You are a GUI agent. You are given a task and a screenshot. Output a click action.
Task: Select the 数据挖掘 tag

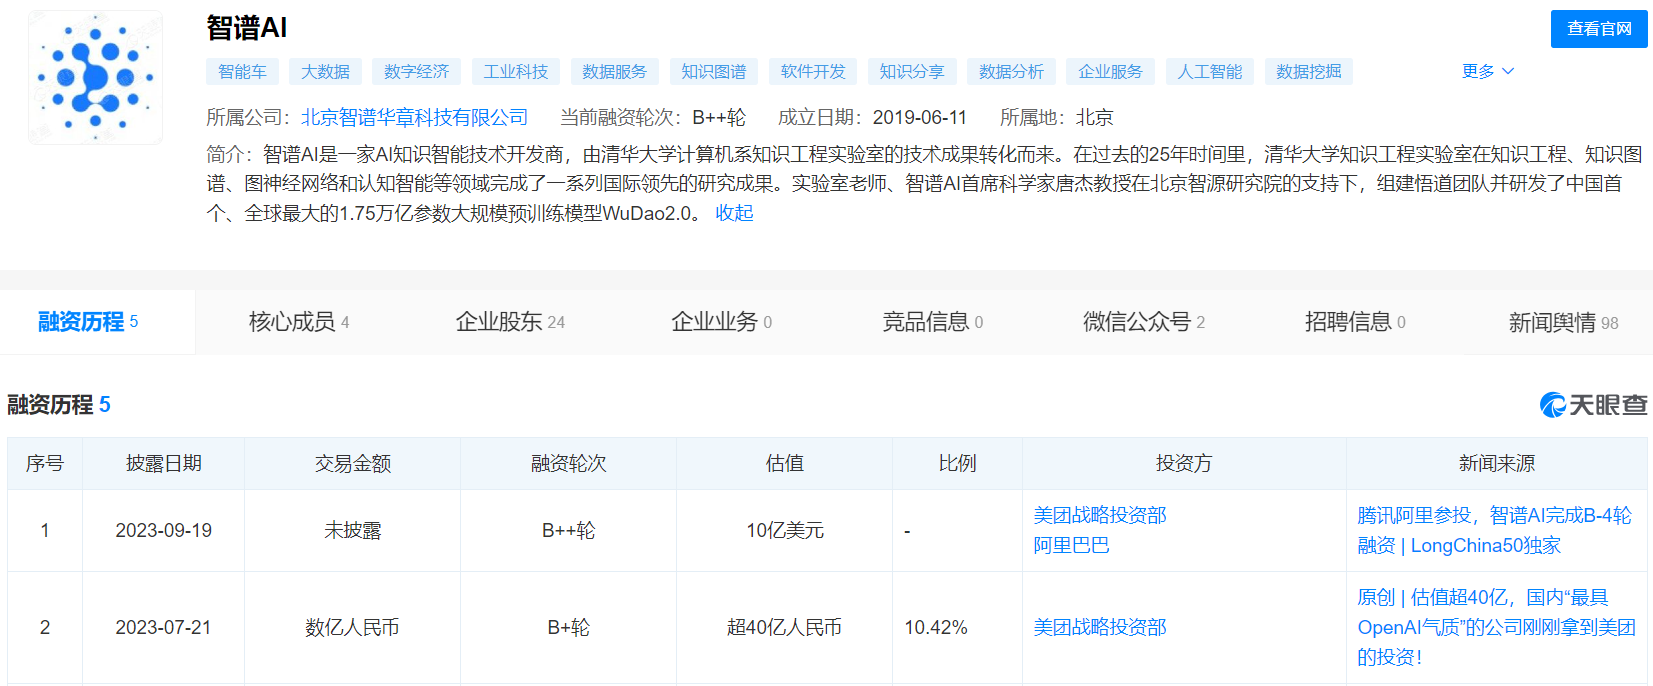tap(1308, 71)
